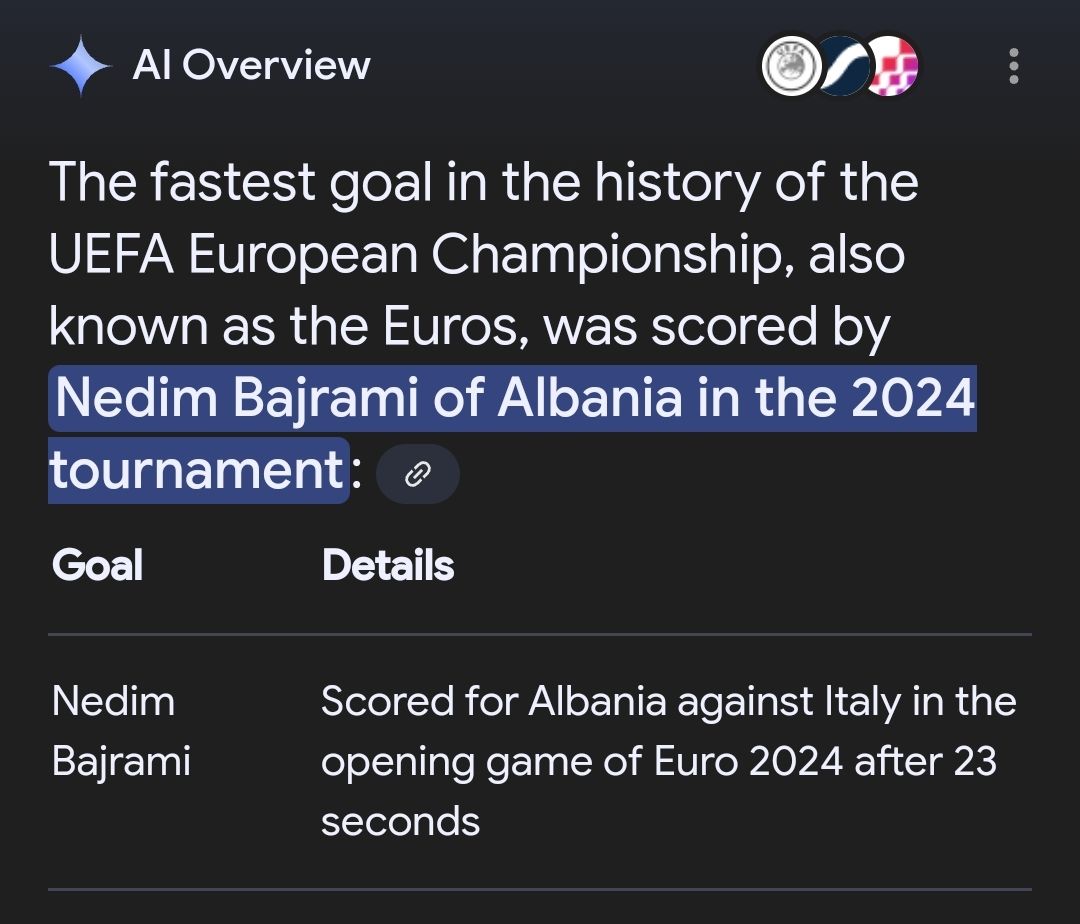Select the 'AI Overview' heading text

251,65
